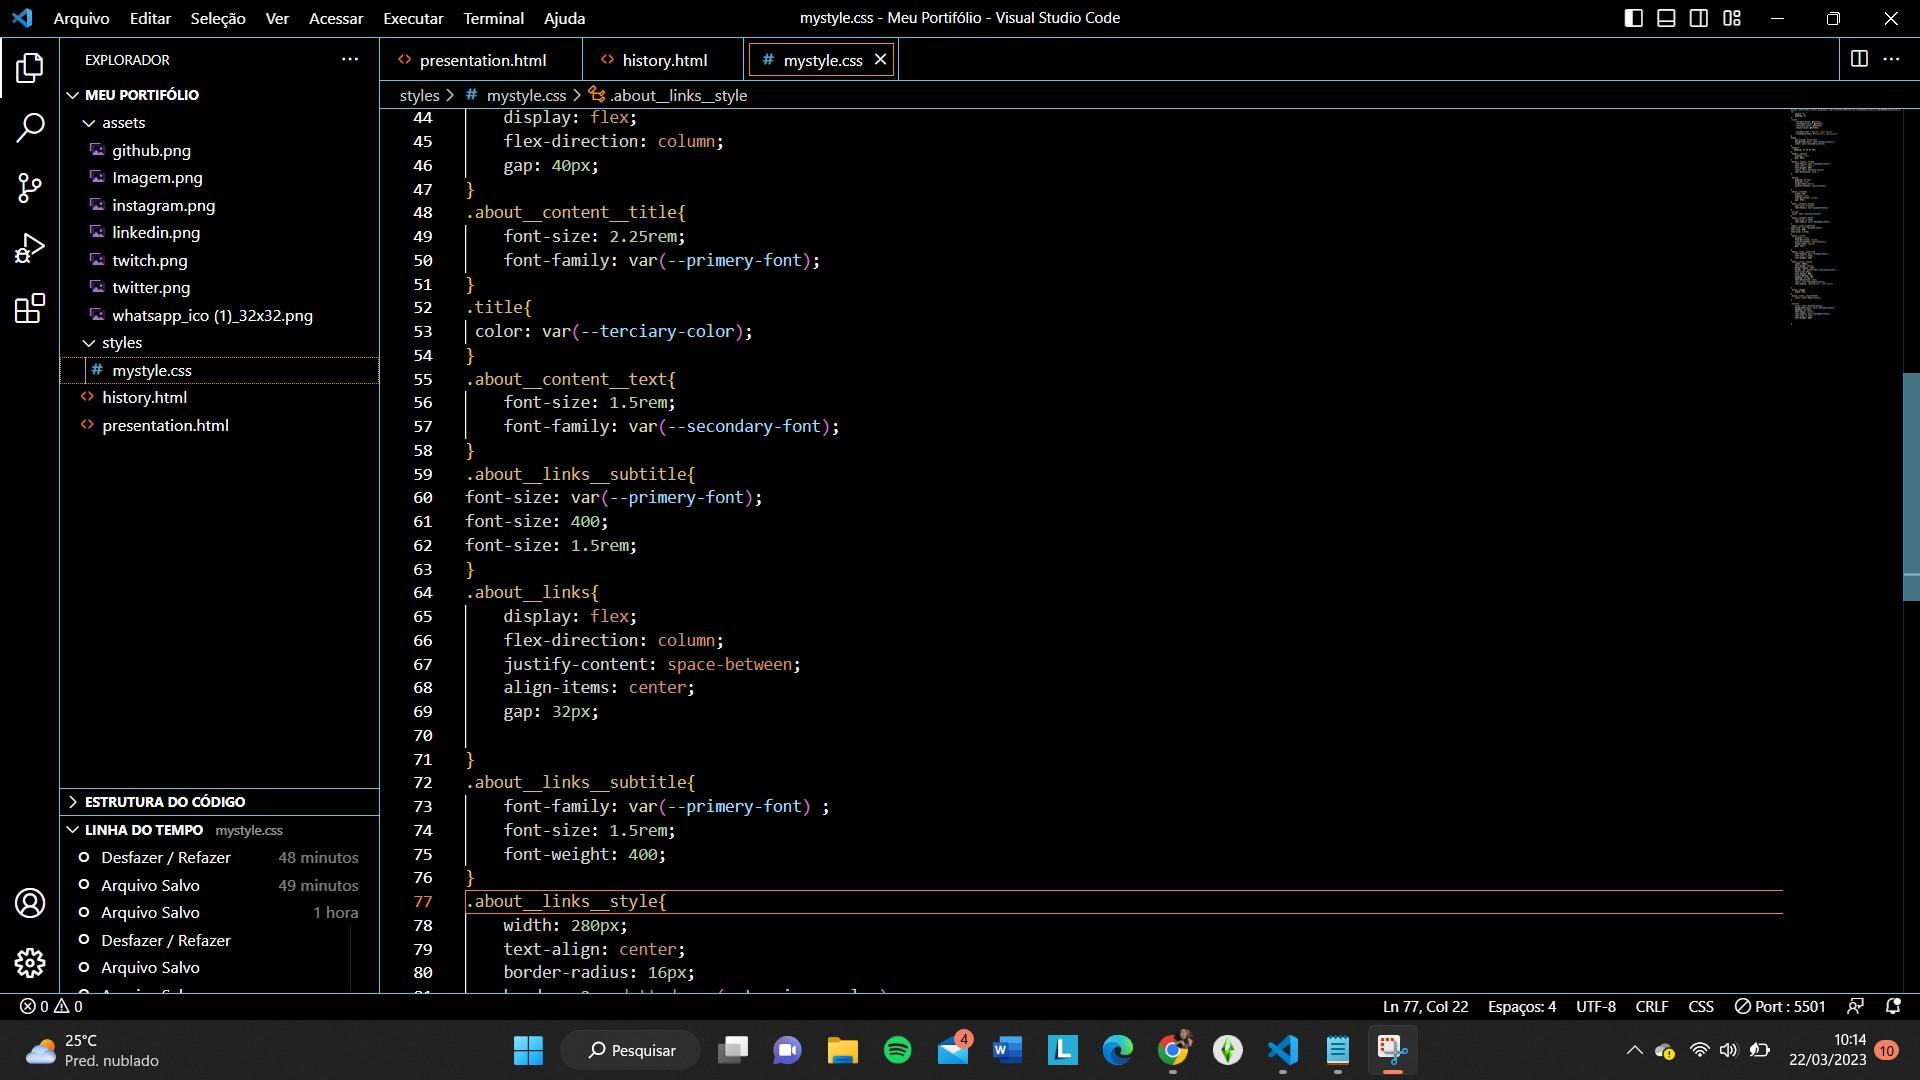Click Pesquisar search box on taskbar

click(x=631, y=1050)
